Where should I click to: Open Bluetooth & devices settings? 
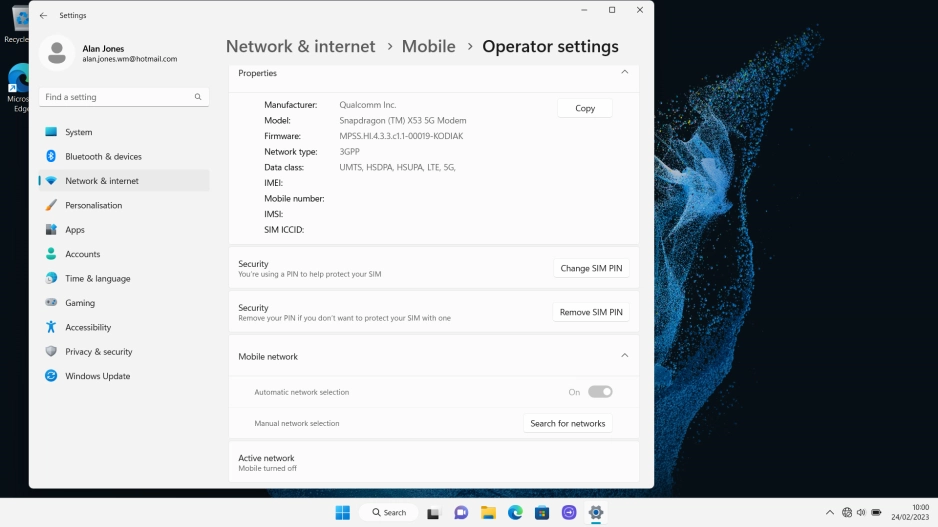[103, 157]
